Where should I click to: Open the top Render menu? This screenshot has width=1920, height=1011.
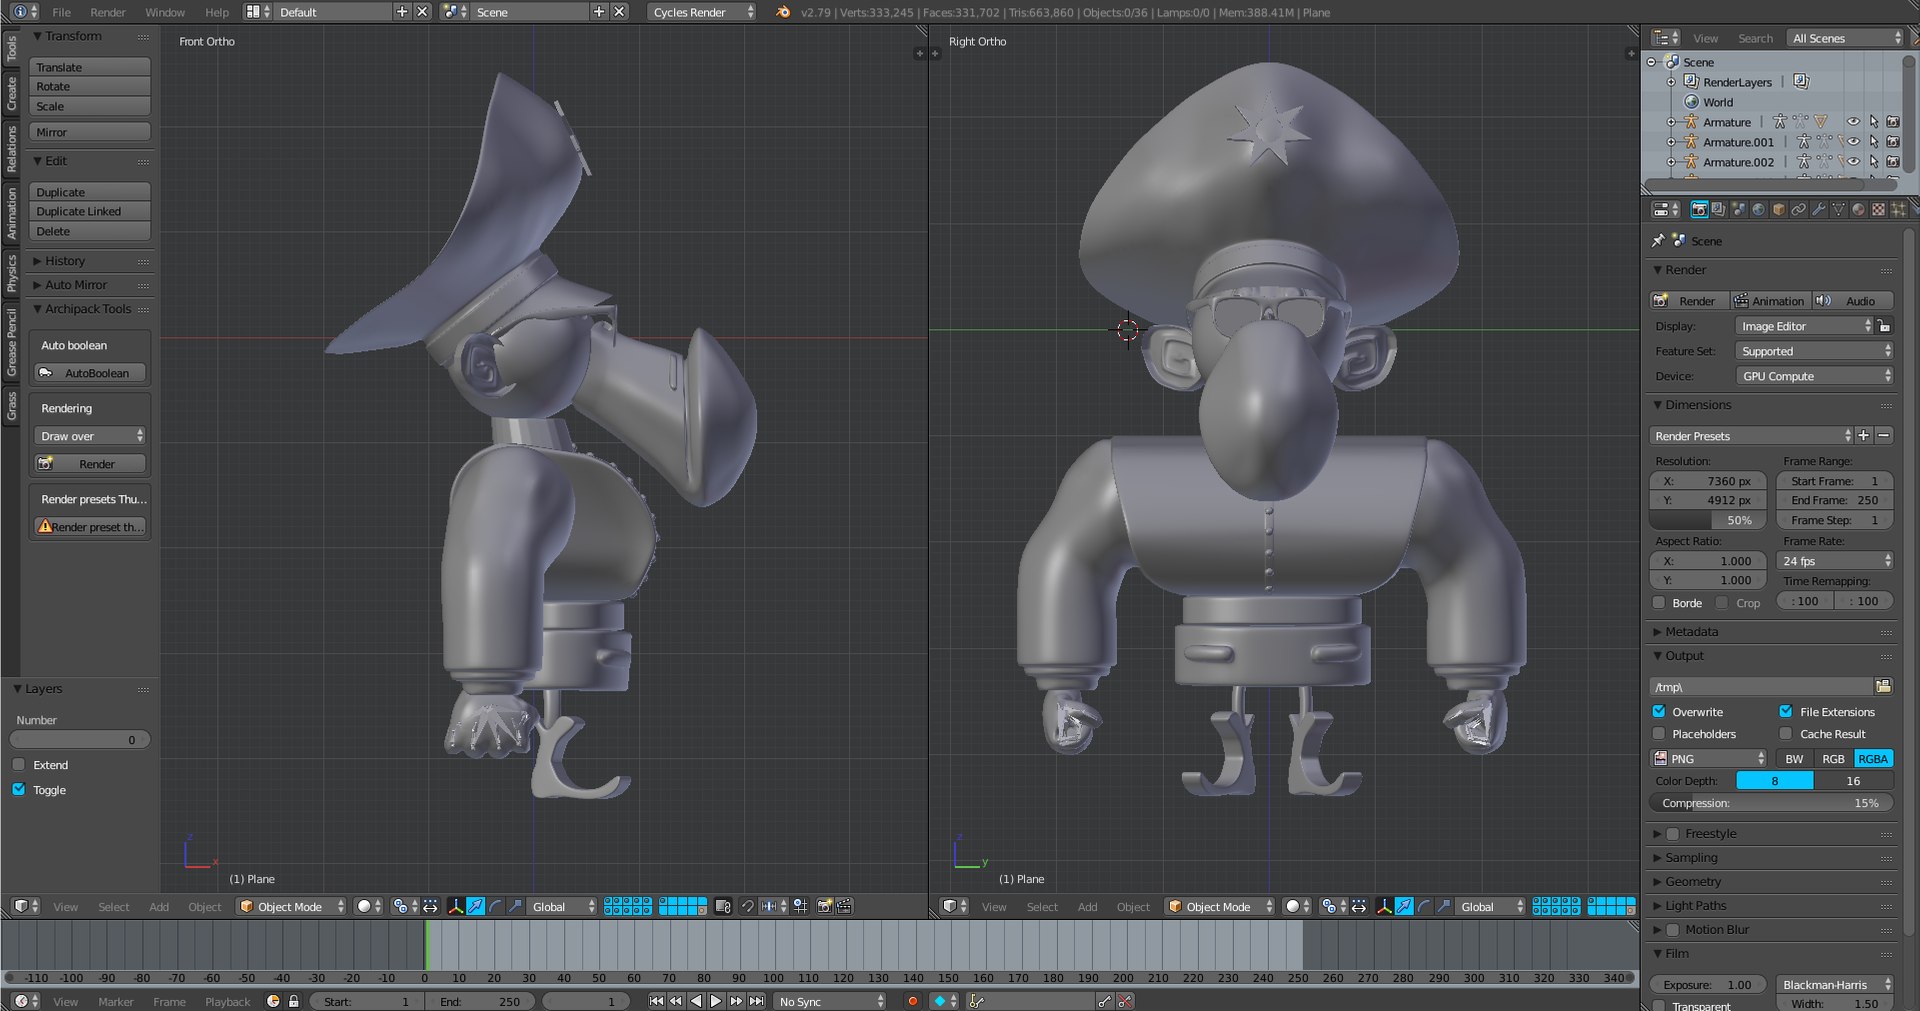(x=108, y=12)
